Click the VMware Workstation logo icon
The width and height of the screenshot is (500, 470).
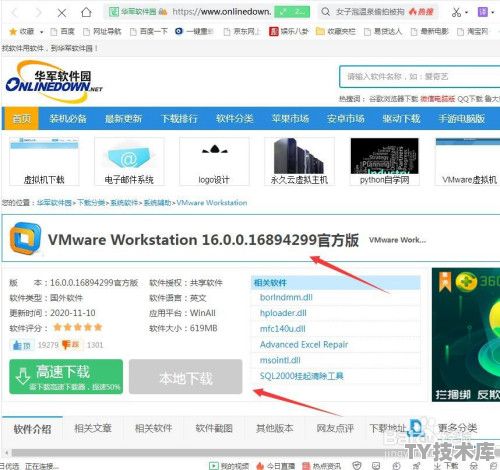pos(25,238)
